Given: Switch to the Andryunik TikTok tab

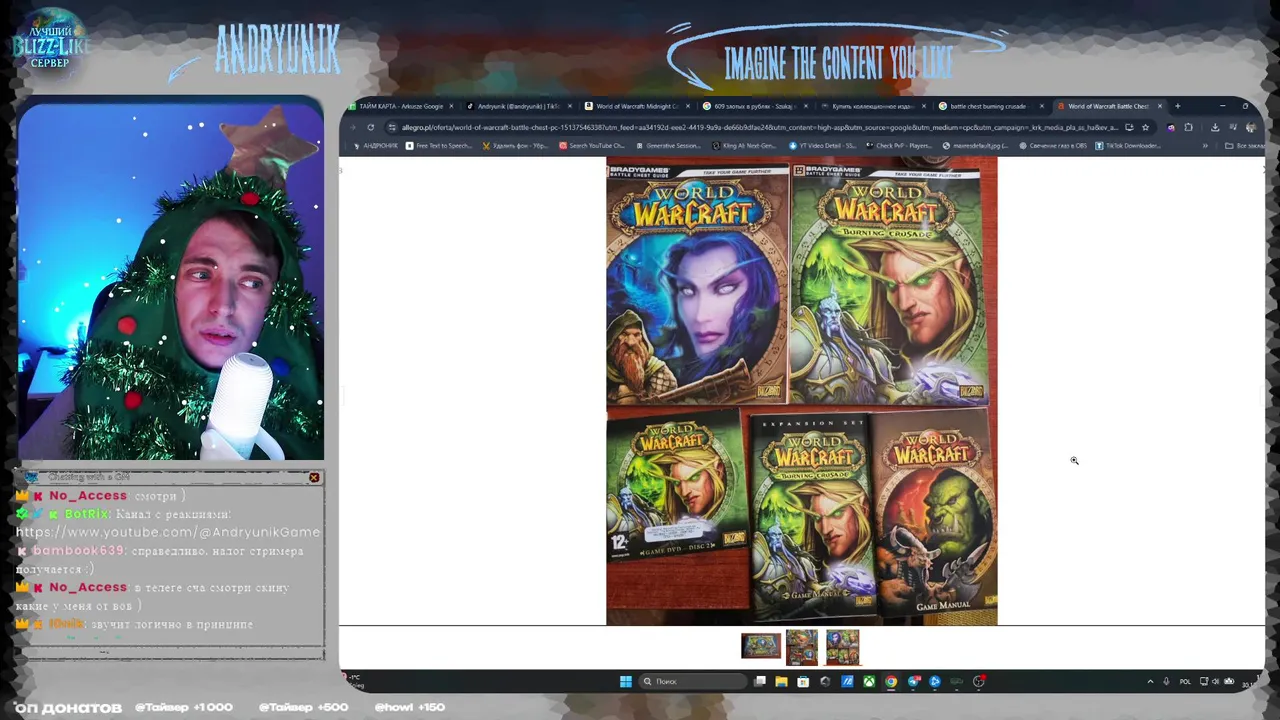Looking at the screenshot, I should 517,106.
